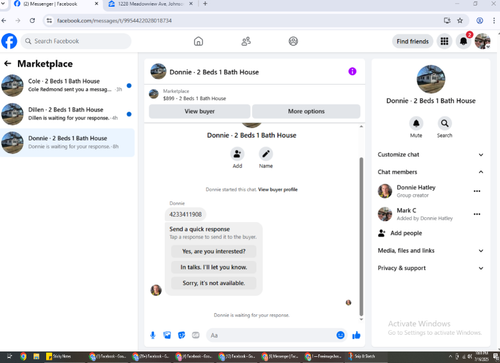Expand Privacy & support section
The image size is (500, 363).
[x=430, y=268]
